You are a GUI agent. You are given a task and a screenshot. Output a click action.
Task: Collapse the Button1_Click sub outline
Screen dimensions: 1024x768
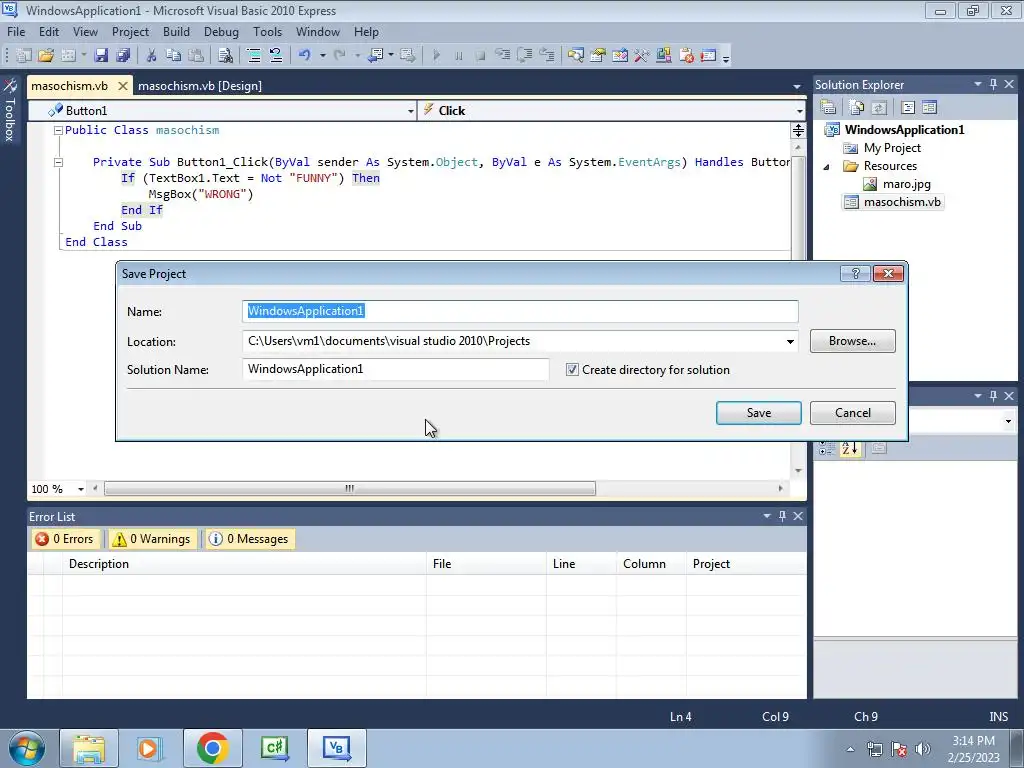(58, 162)
